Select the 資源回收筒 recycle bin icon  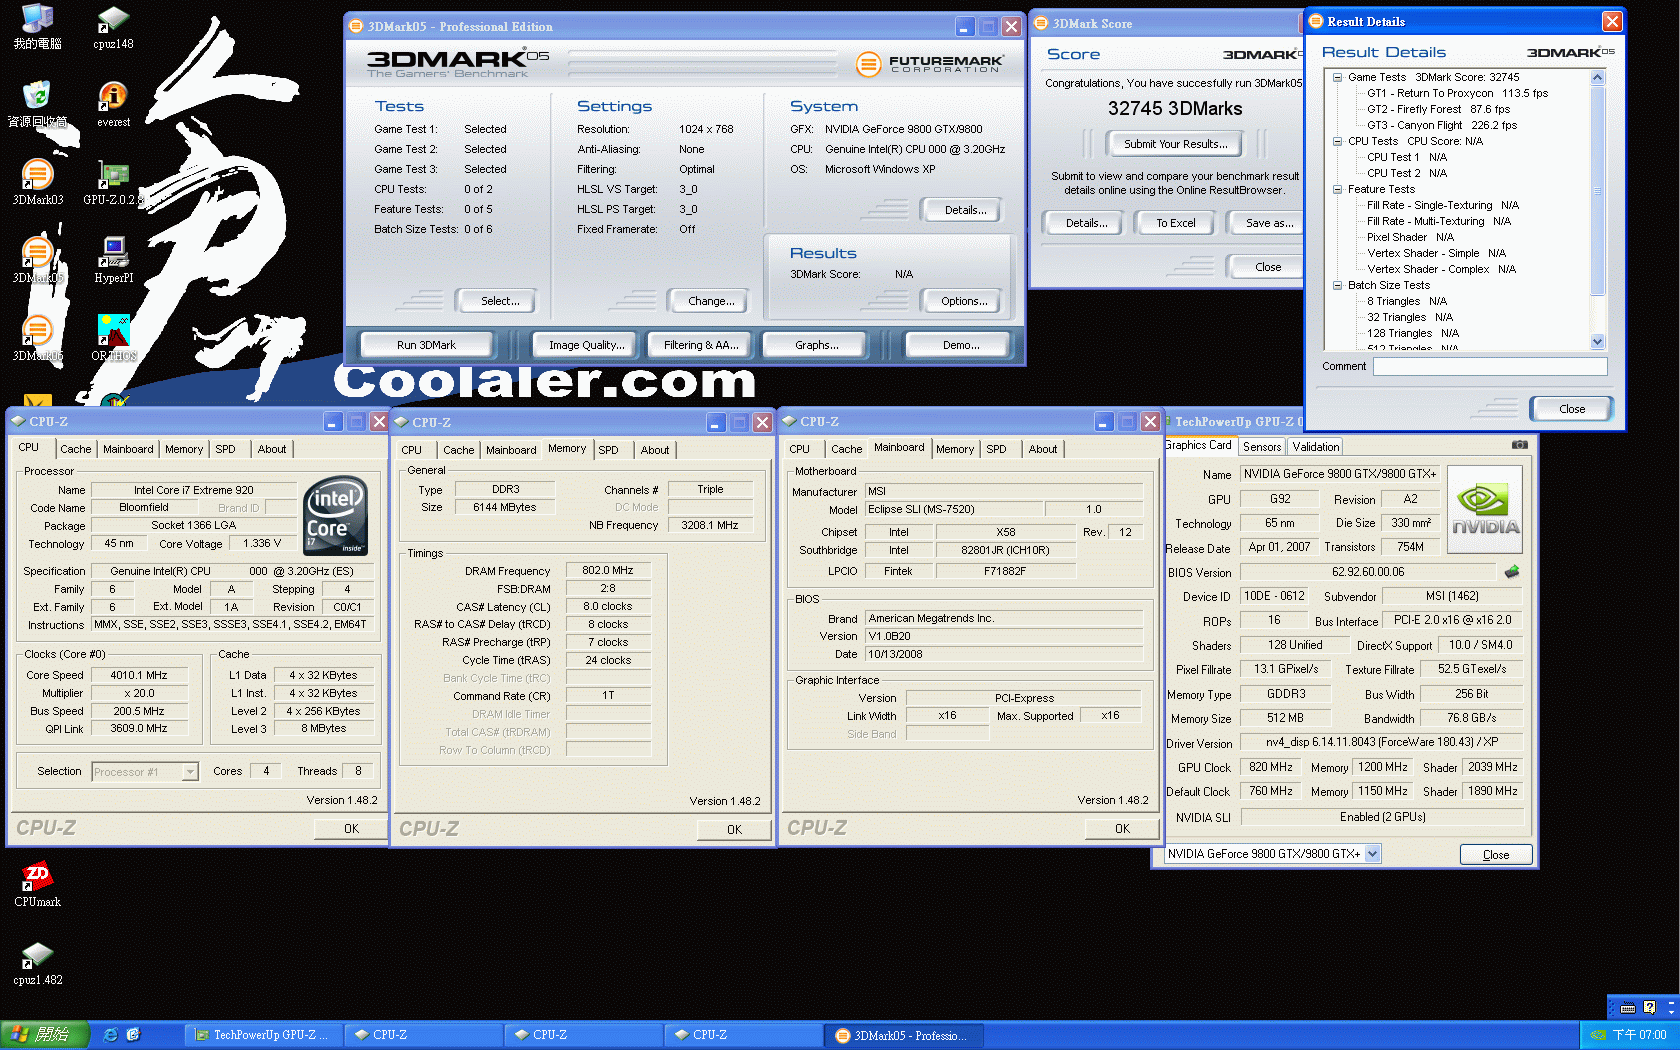pos(37,104)
